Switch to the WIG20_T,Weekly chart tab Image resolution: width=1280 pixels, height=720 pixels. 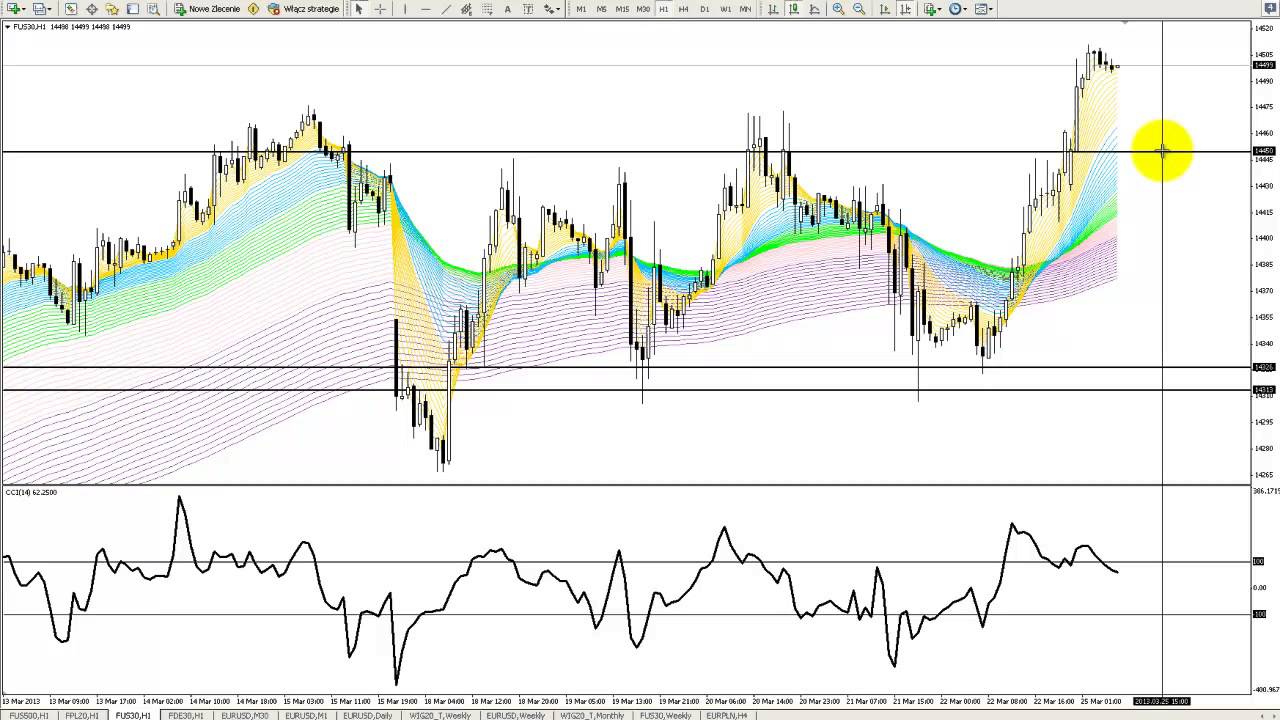(x=440, y=715)
